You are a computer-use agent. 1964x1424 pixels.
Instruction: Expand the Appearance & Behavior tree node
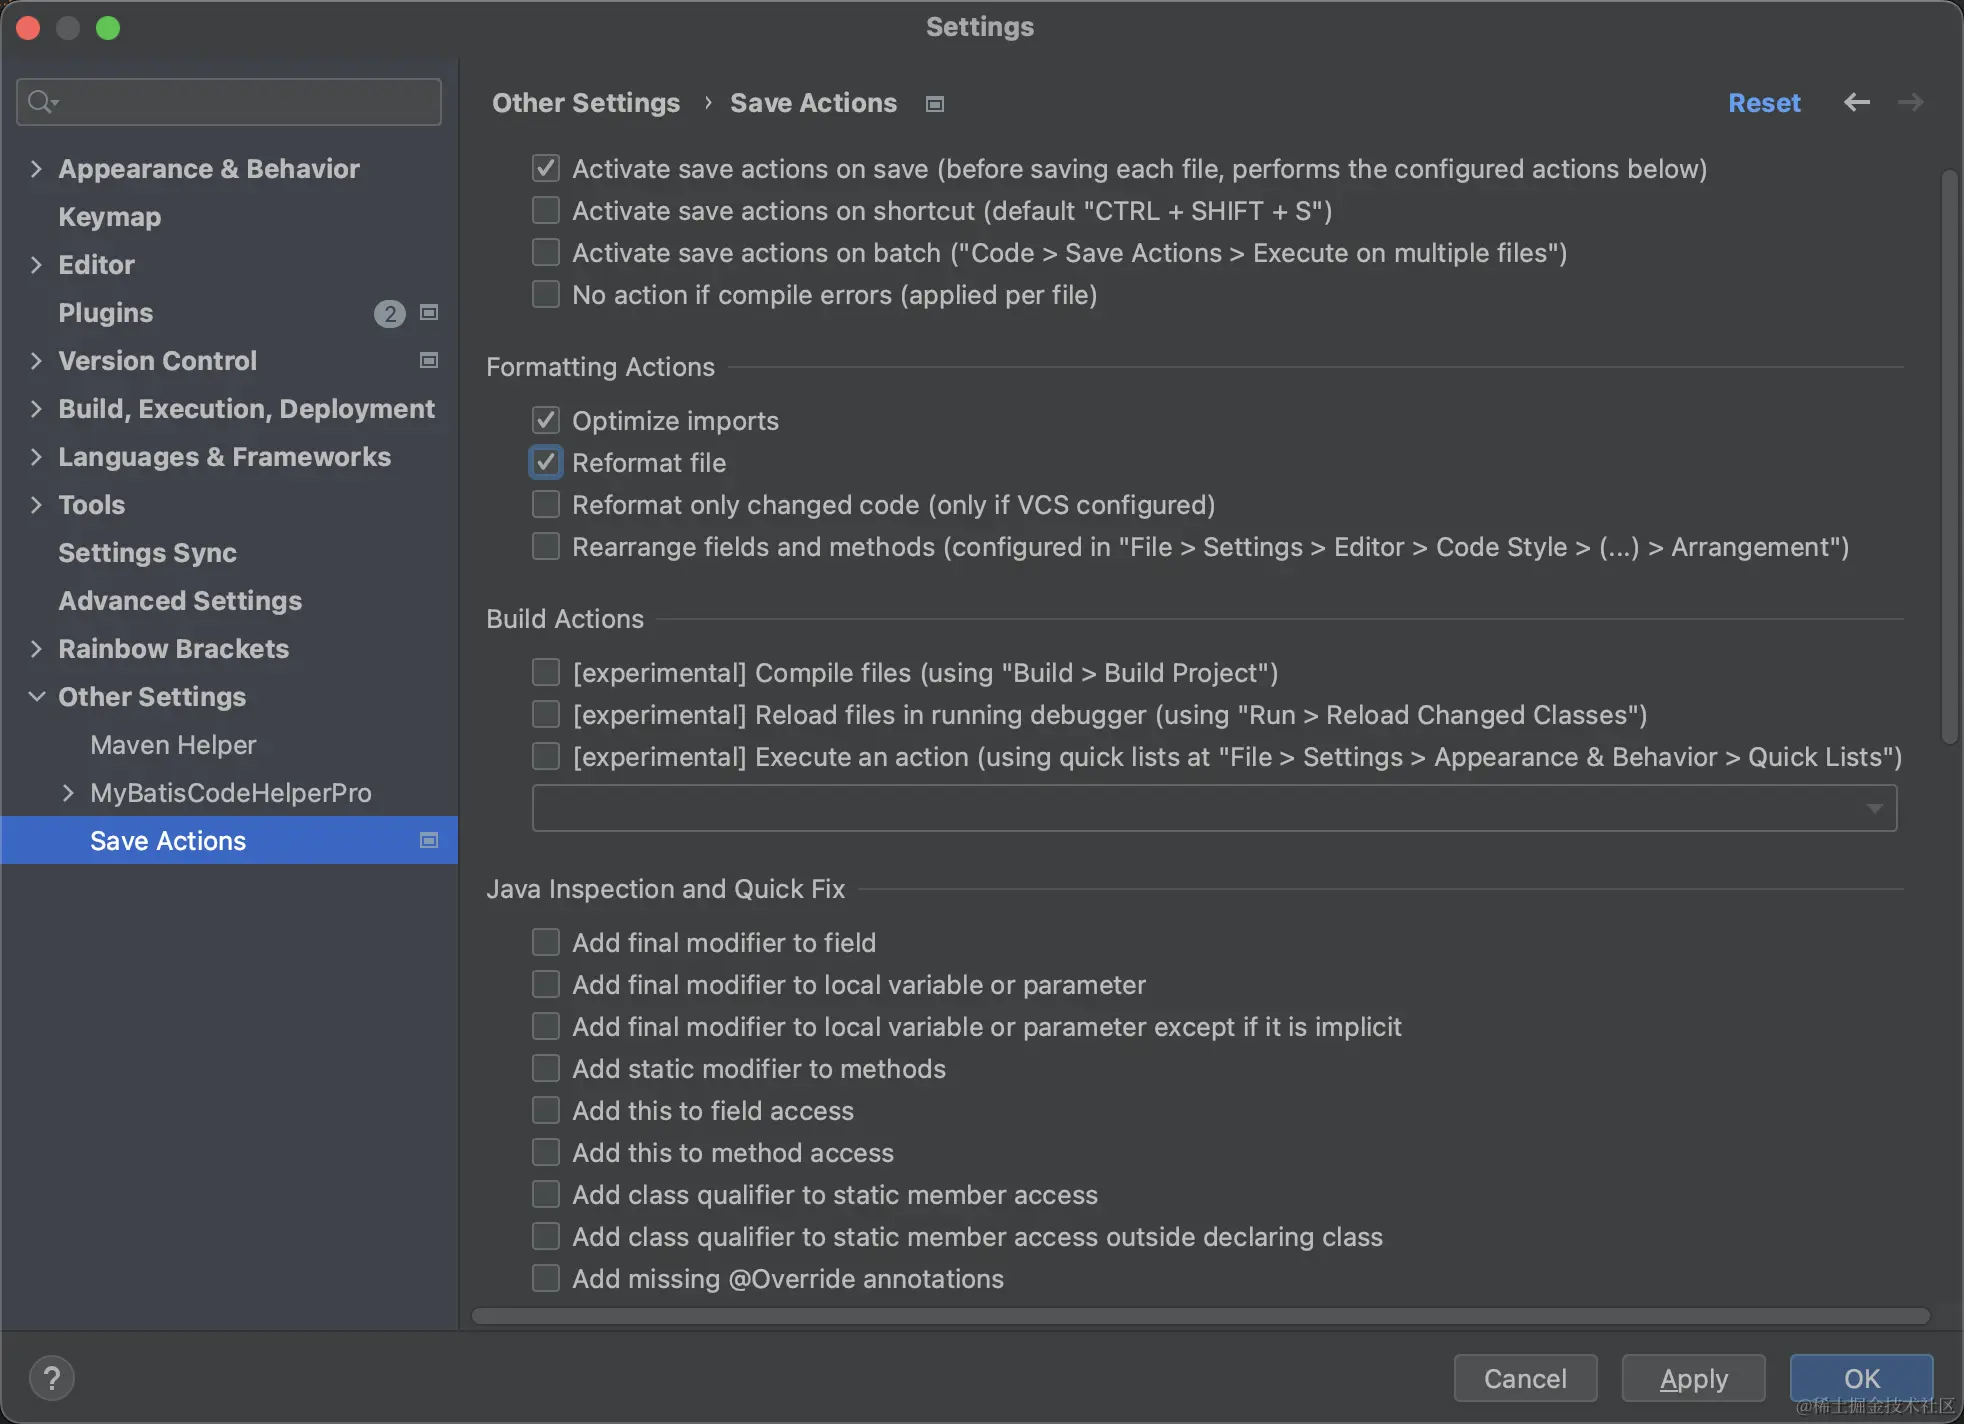pyautogui.click(x=36, y=169)
